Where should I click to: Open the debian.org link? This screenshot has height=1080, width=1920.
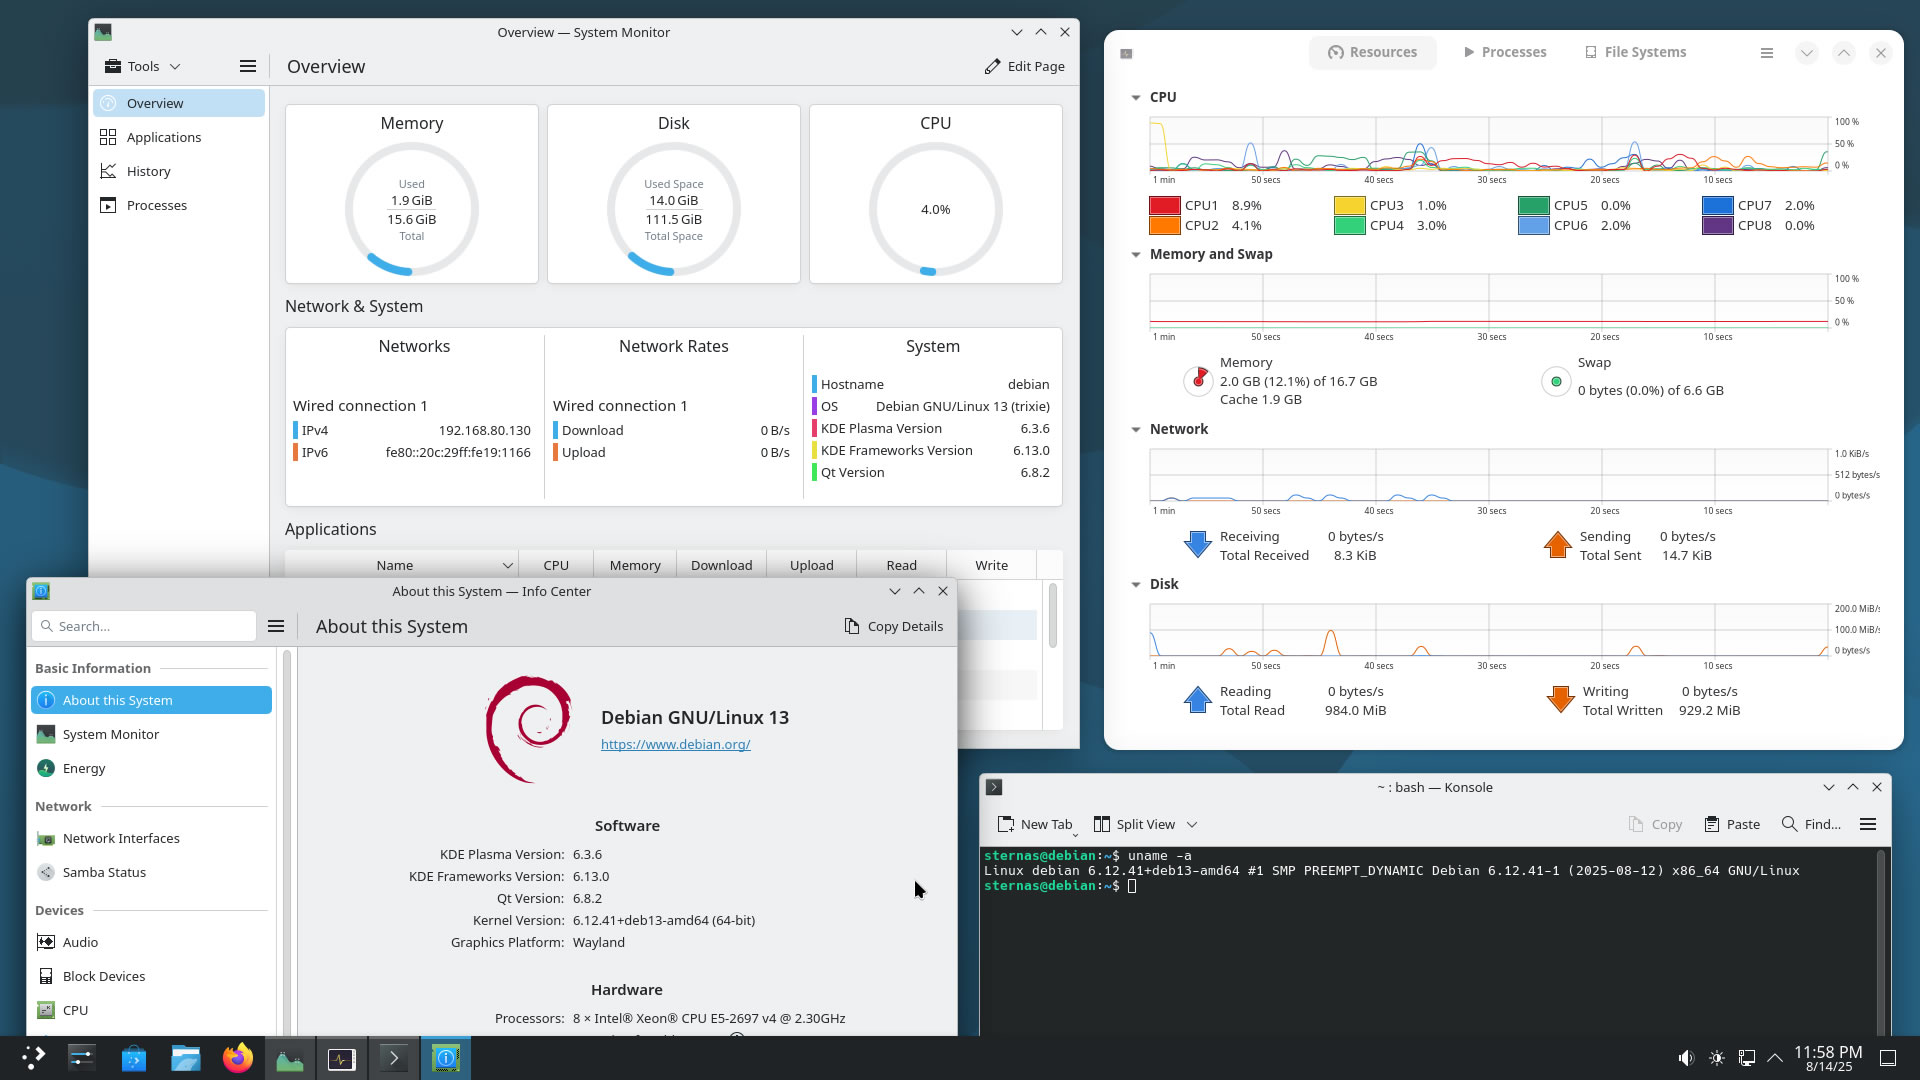[x=675, y=744]
